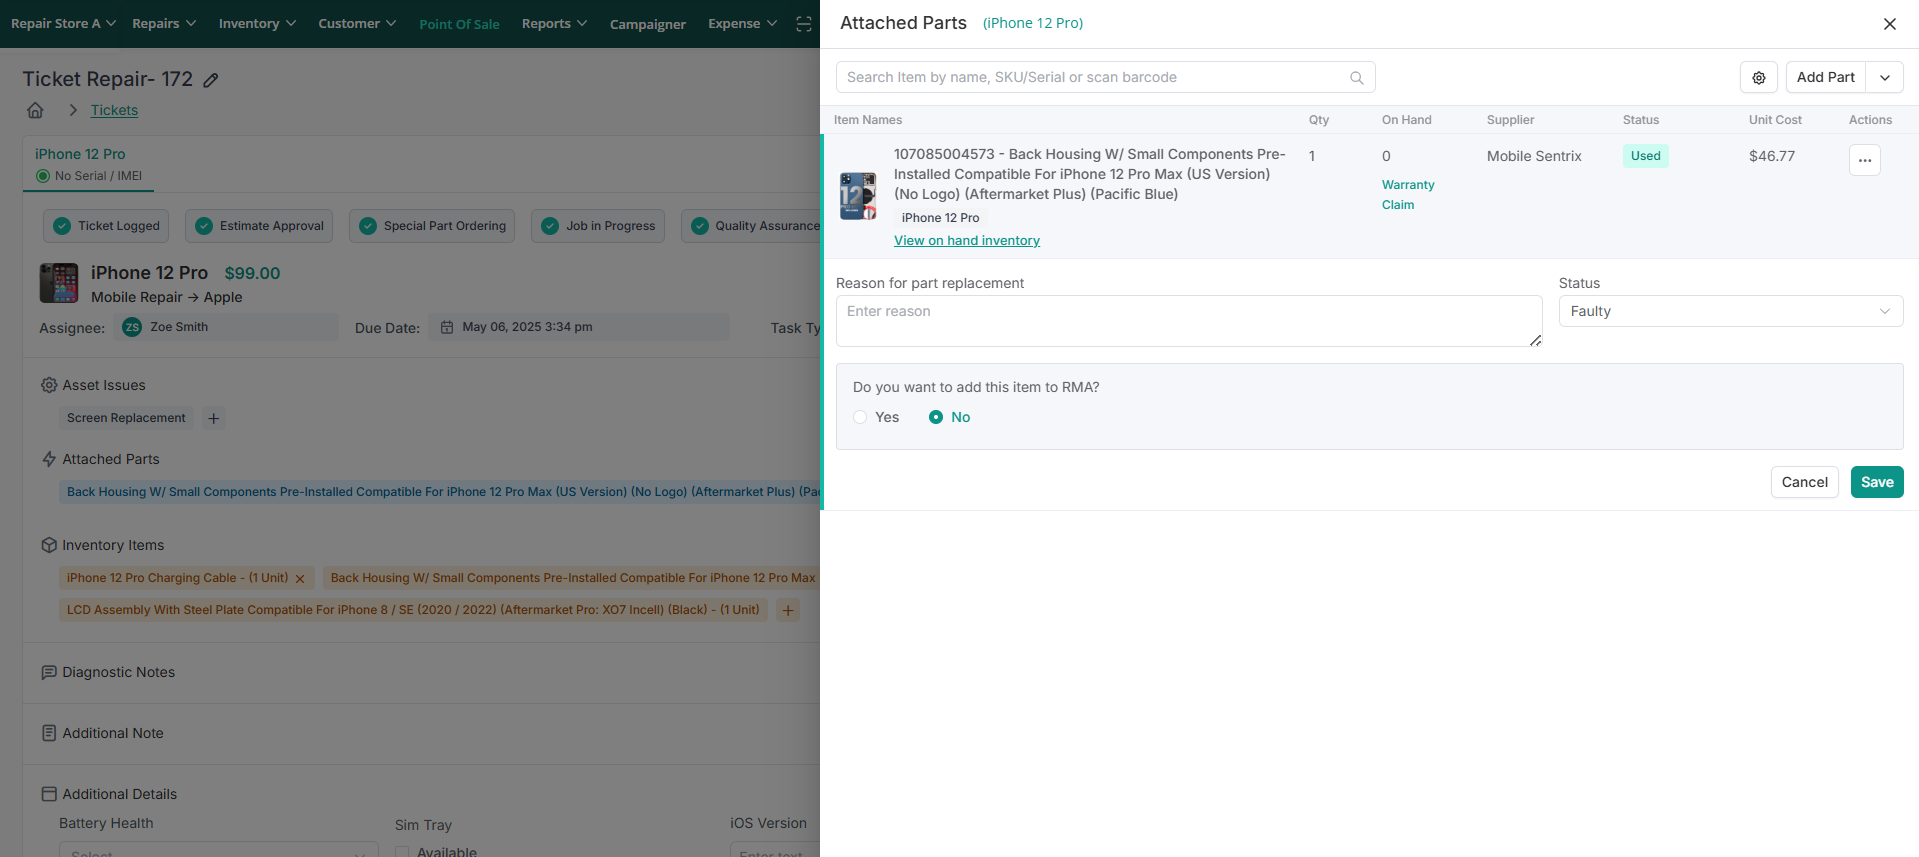Click the Due Date field May 06, 2025
1919x857 pixels.
579,327
